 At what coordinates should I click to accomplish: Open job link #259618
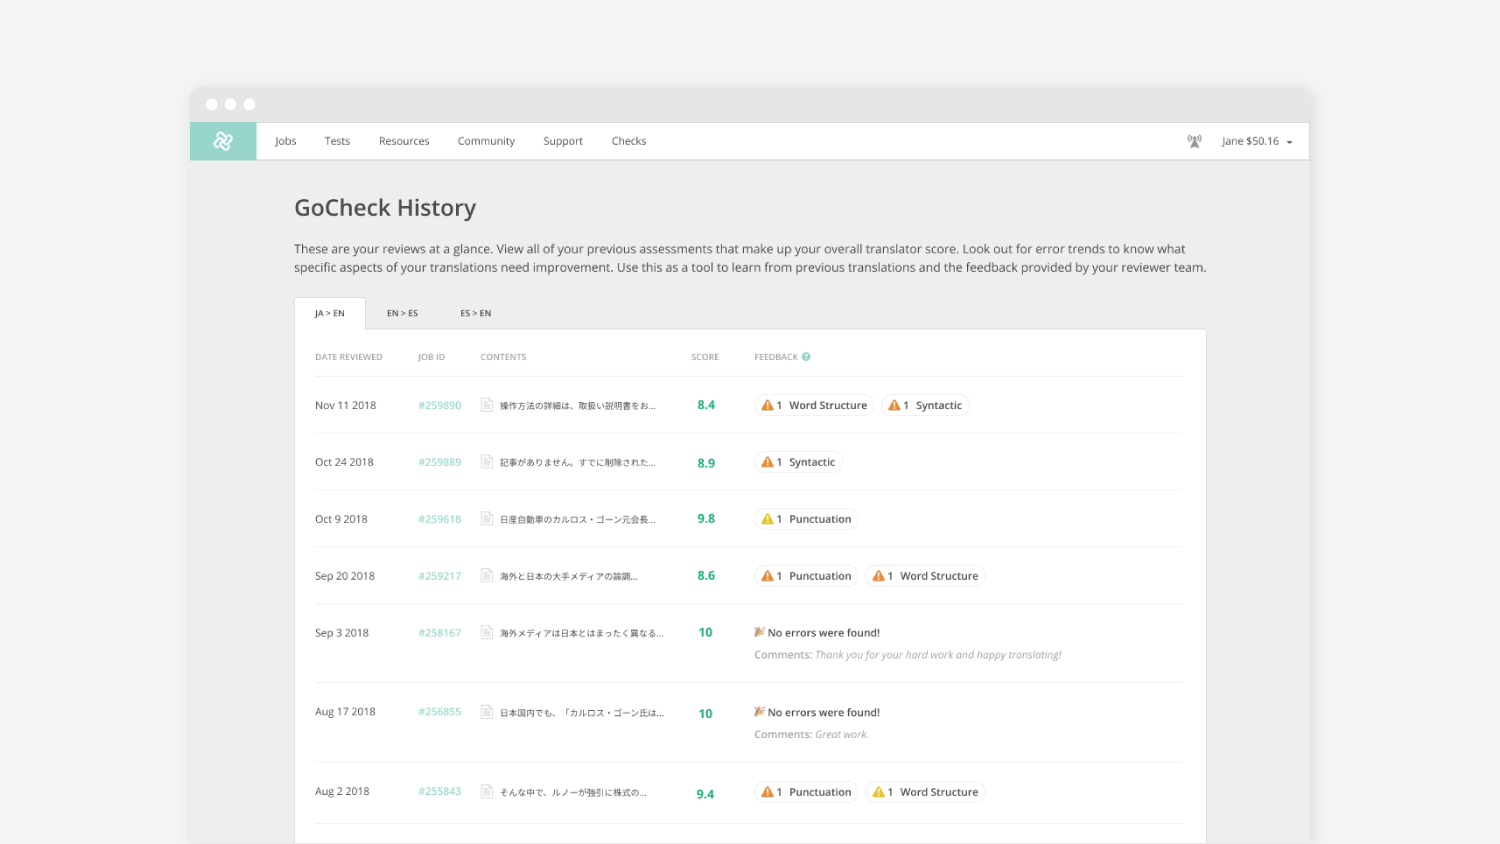[x=440, y=519]
